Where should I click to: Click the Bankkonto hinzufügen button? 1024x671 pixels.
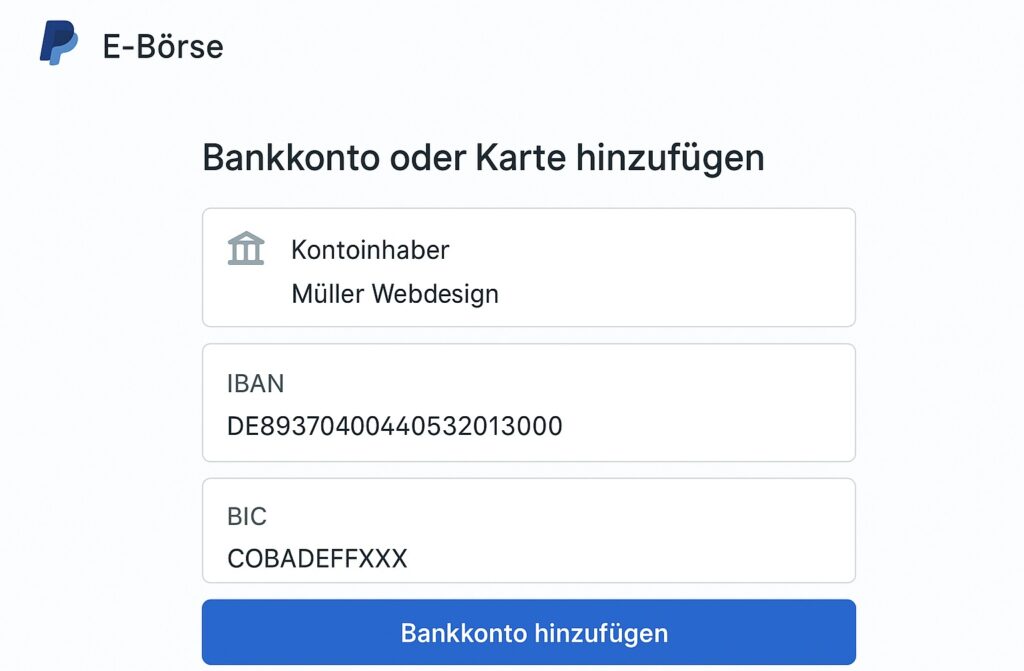tap(529, 632)
